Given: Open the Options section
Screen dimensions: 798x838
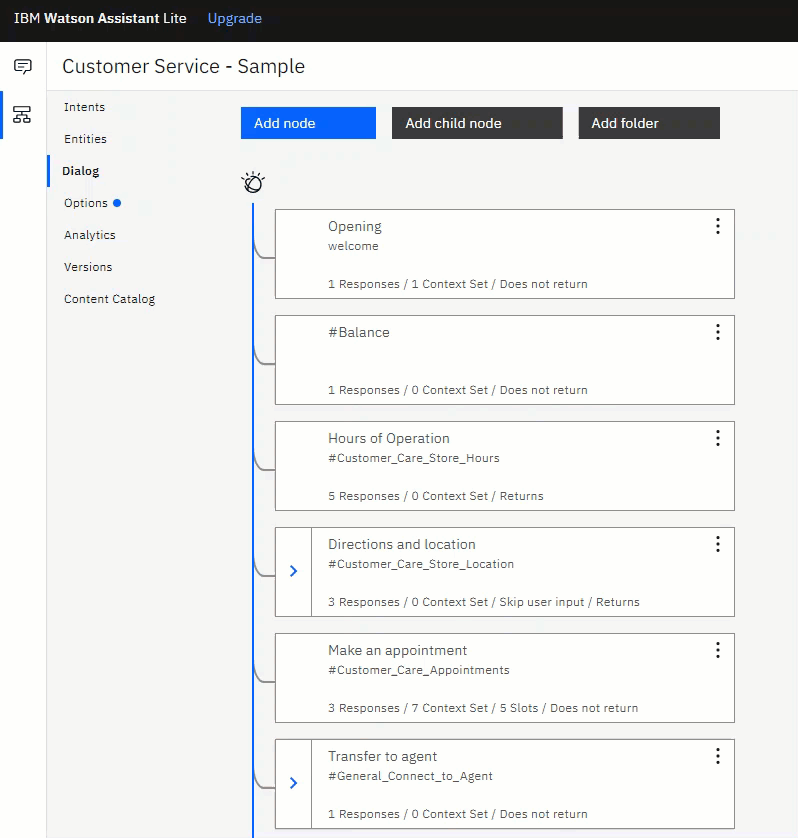Looking at the screenshot, I should [86, 203].
